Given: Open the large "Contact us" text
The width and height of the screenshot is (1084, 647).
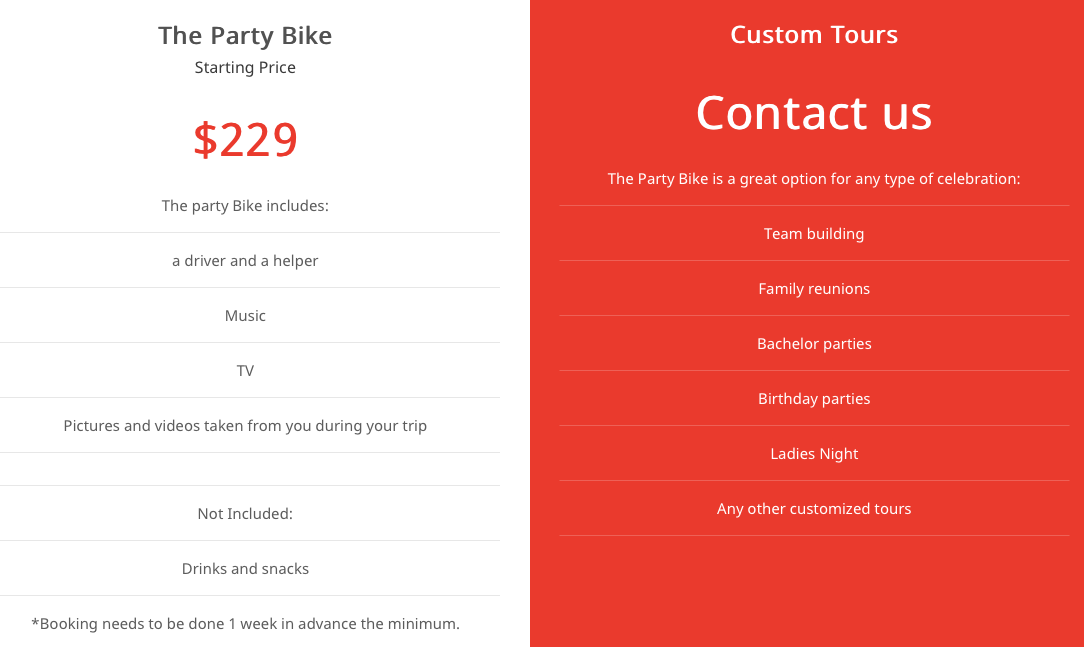Looking at the screenshot, I should coord(814,113).
